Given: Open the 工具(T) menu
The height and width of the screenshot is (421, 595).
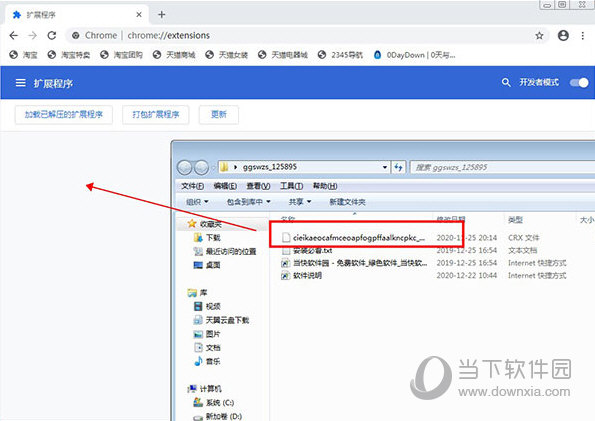Looking at the screenshot, I should [291, 186].
